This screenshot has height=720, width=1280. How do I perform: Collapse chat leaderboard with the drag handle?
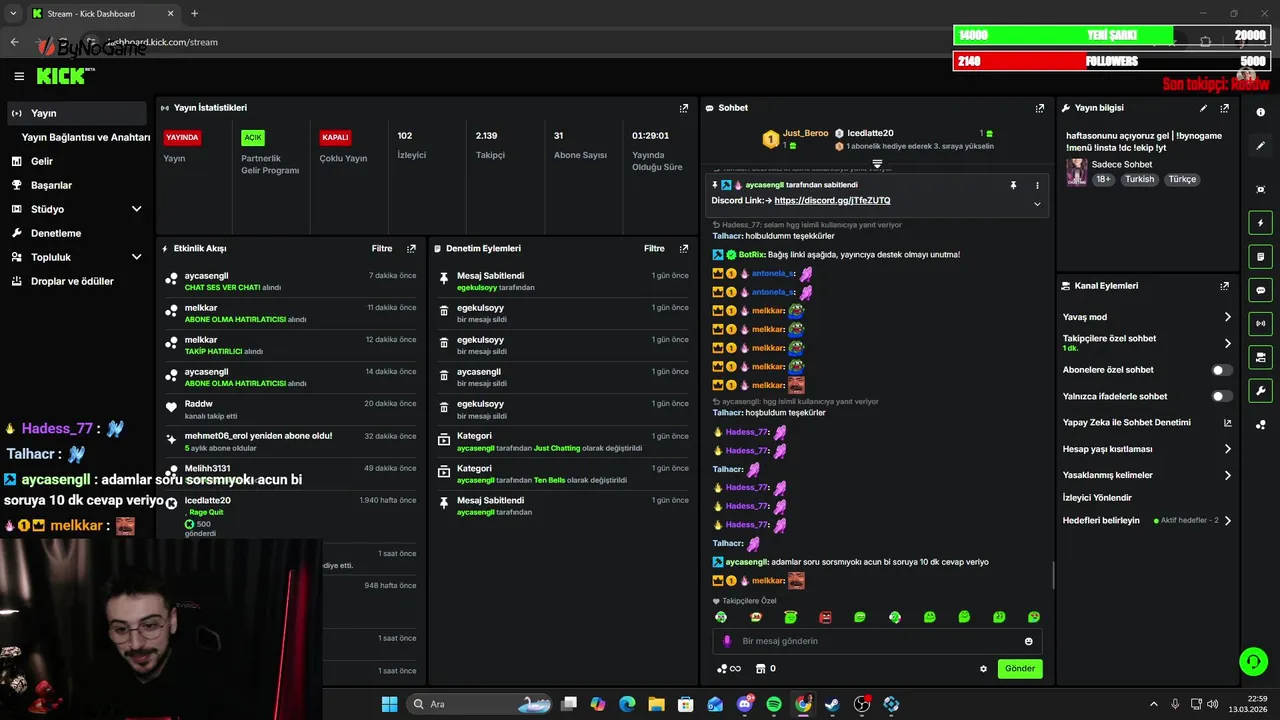(877, 163)
